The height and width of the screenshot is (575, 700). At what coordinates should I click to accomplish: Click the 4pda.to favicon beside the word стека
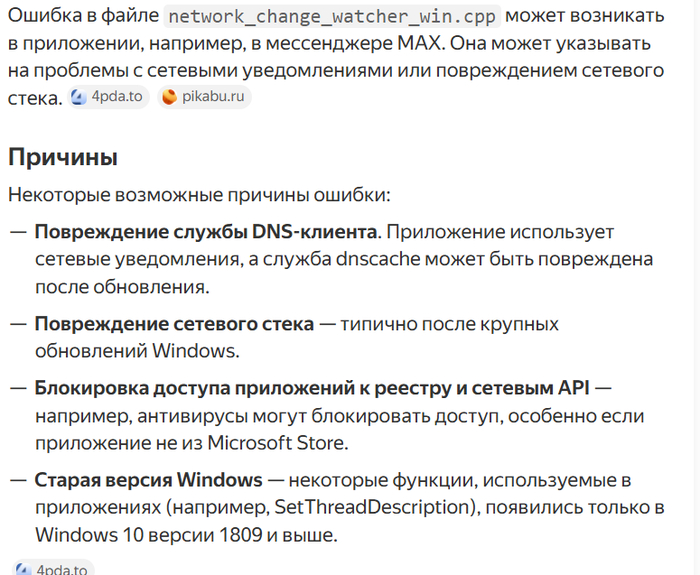click(x=79, y=97)
